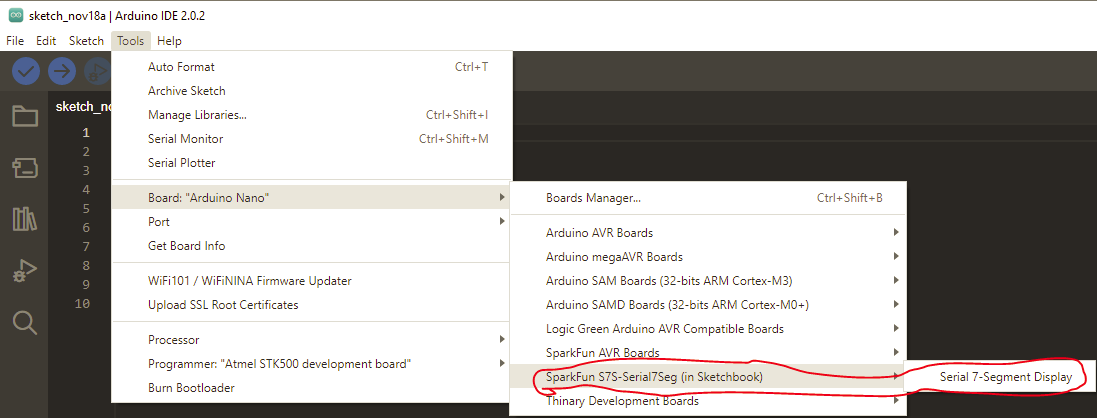Image resolution: width=1097 pixels, height=418 pixels.
Task: Select Serial 7-Segment Display board
Action: 1005,377
